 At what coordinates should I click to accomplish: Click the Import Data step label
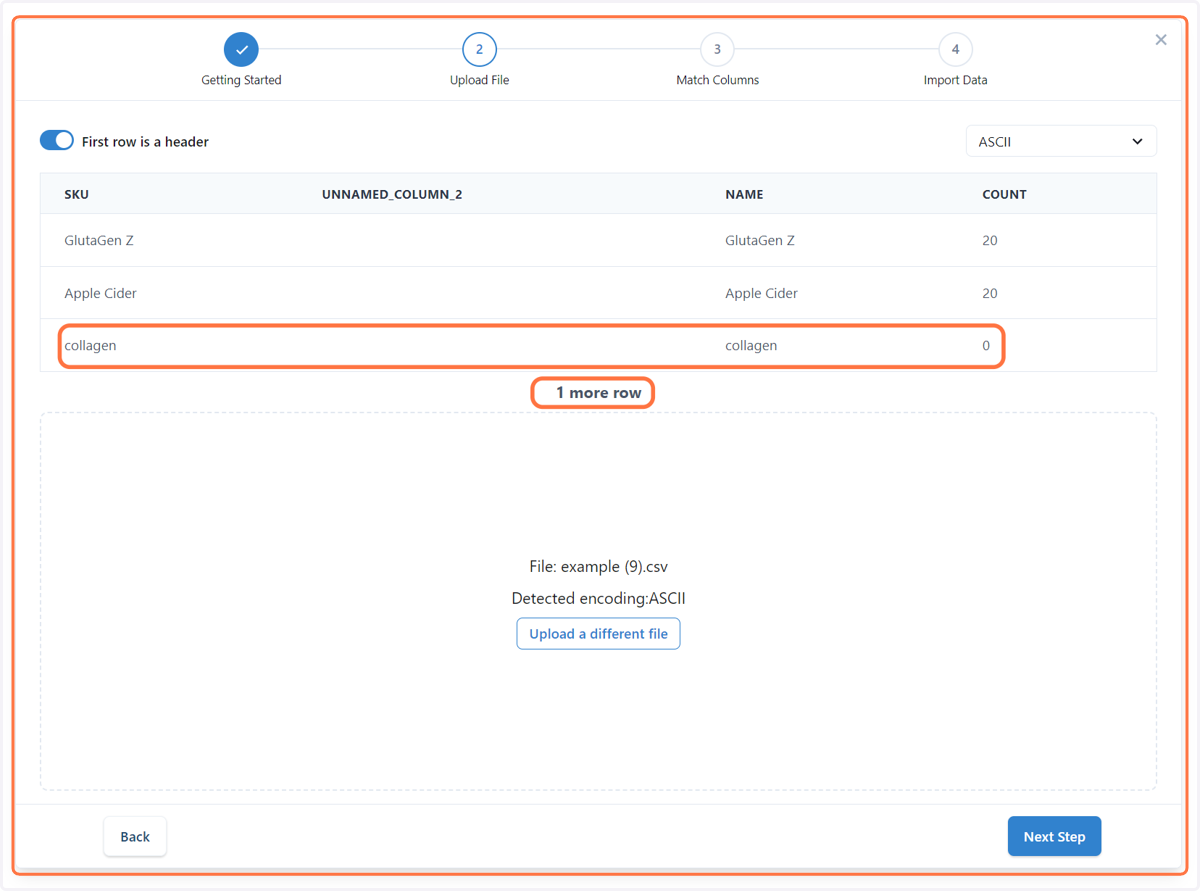955,80
